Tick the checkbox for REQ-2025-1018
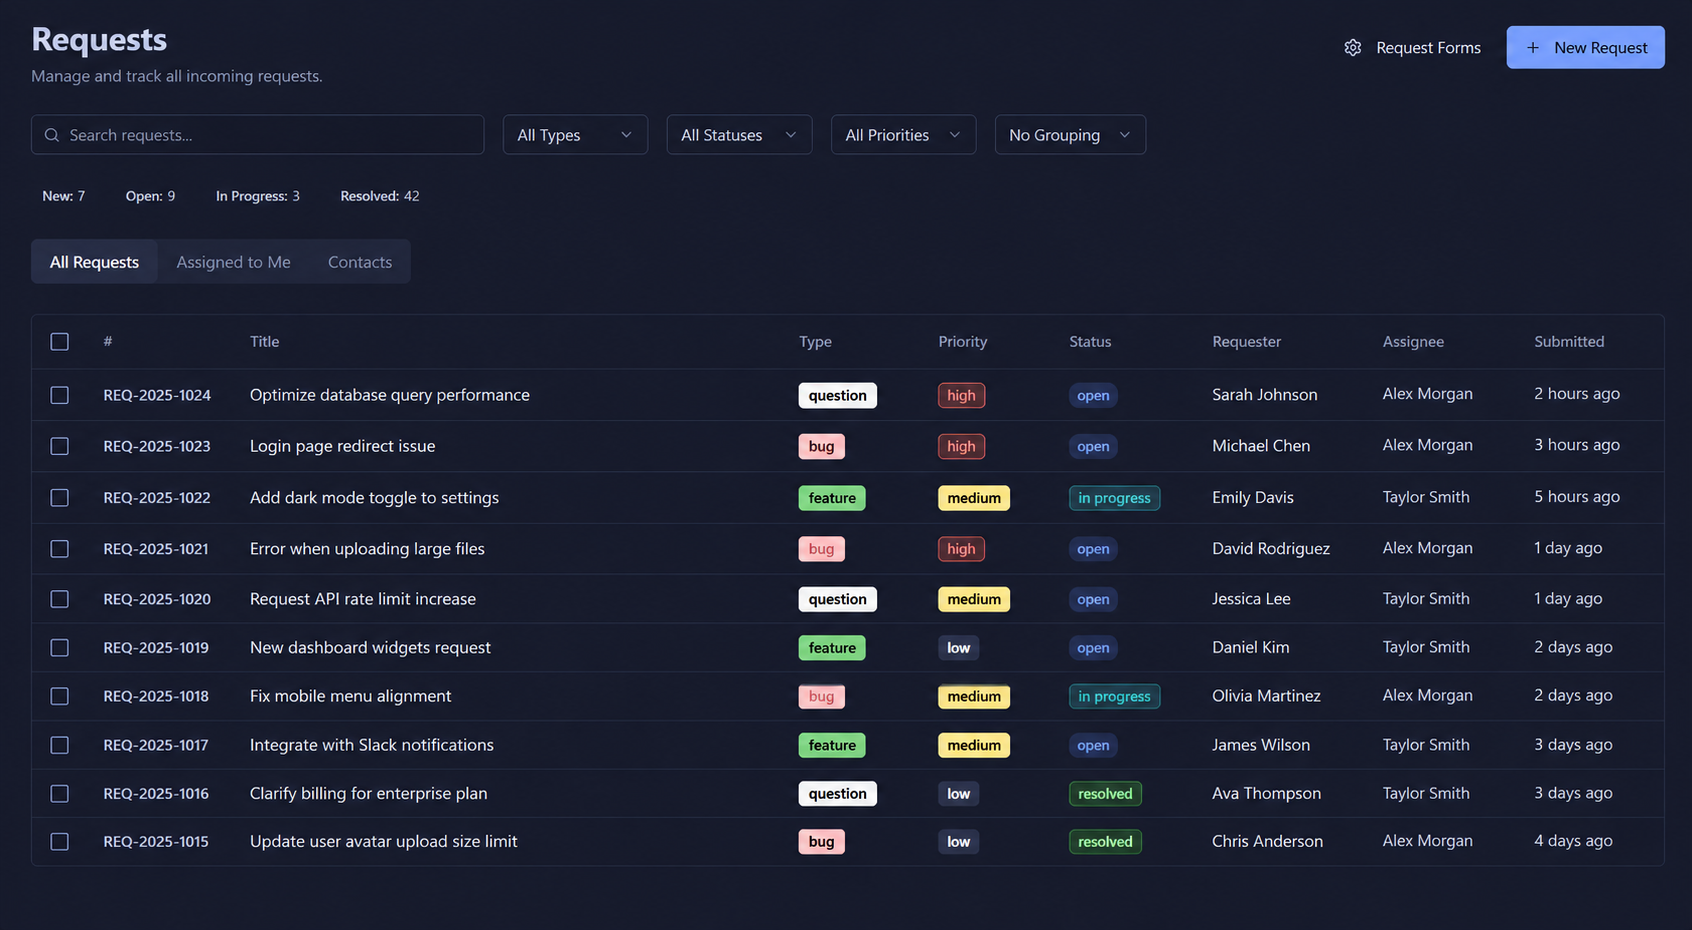 pos(60,696)
